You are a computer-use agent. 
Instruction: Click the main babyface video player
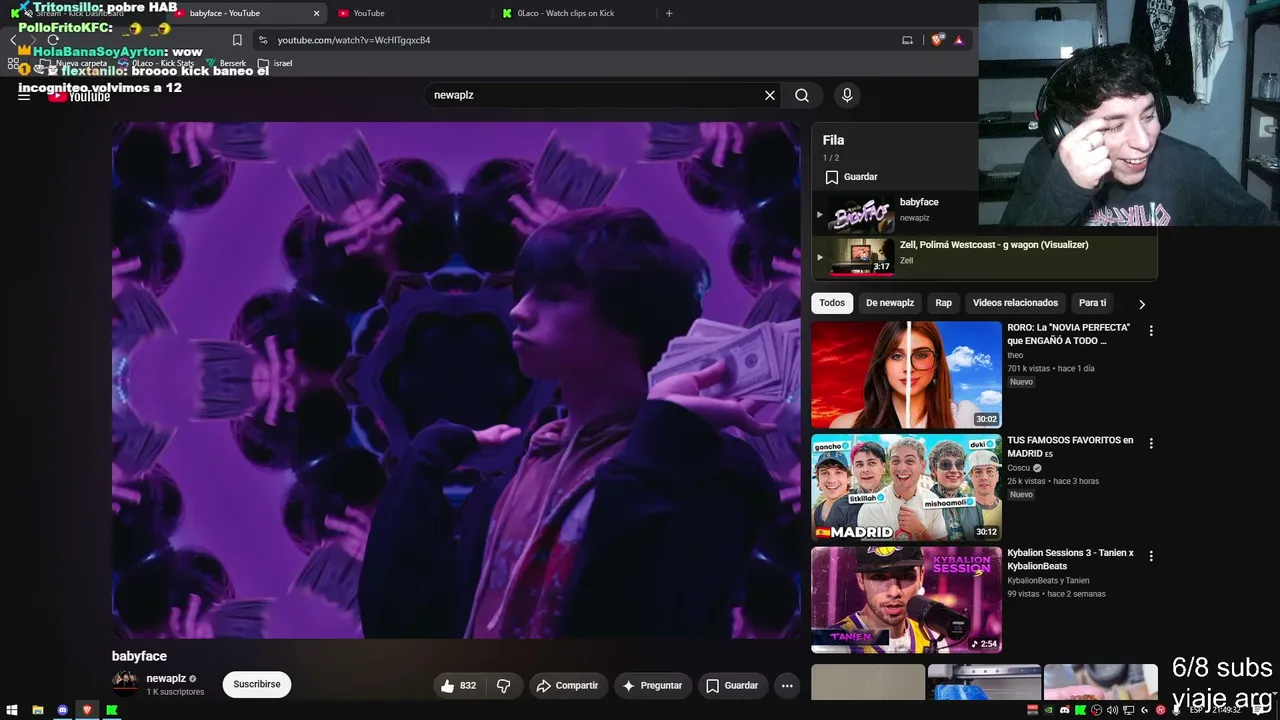coord(456,380)
